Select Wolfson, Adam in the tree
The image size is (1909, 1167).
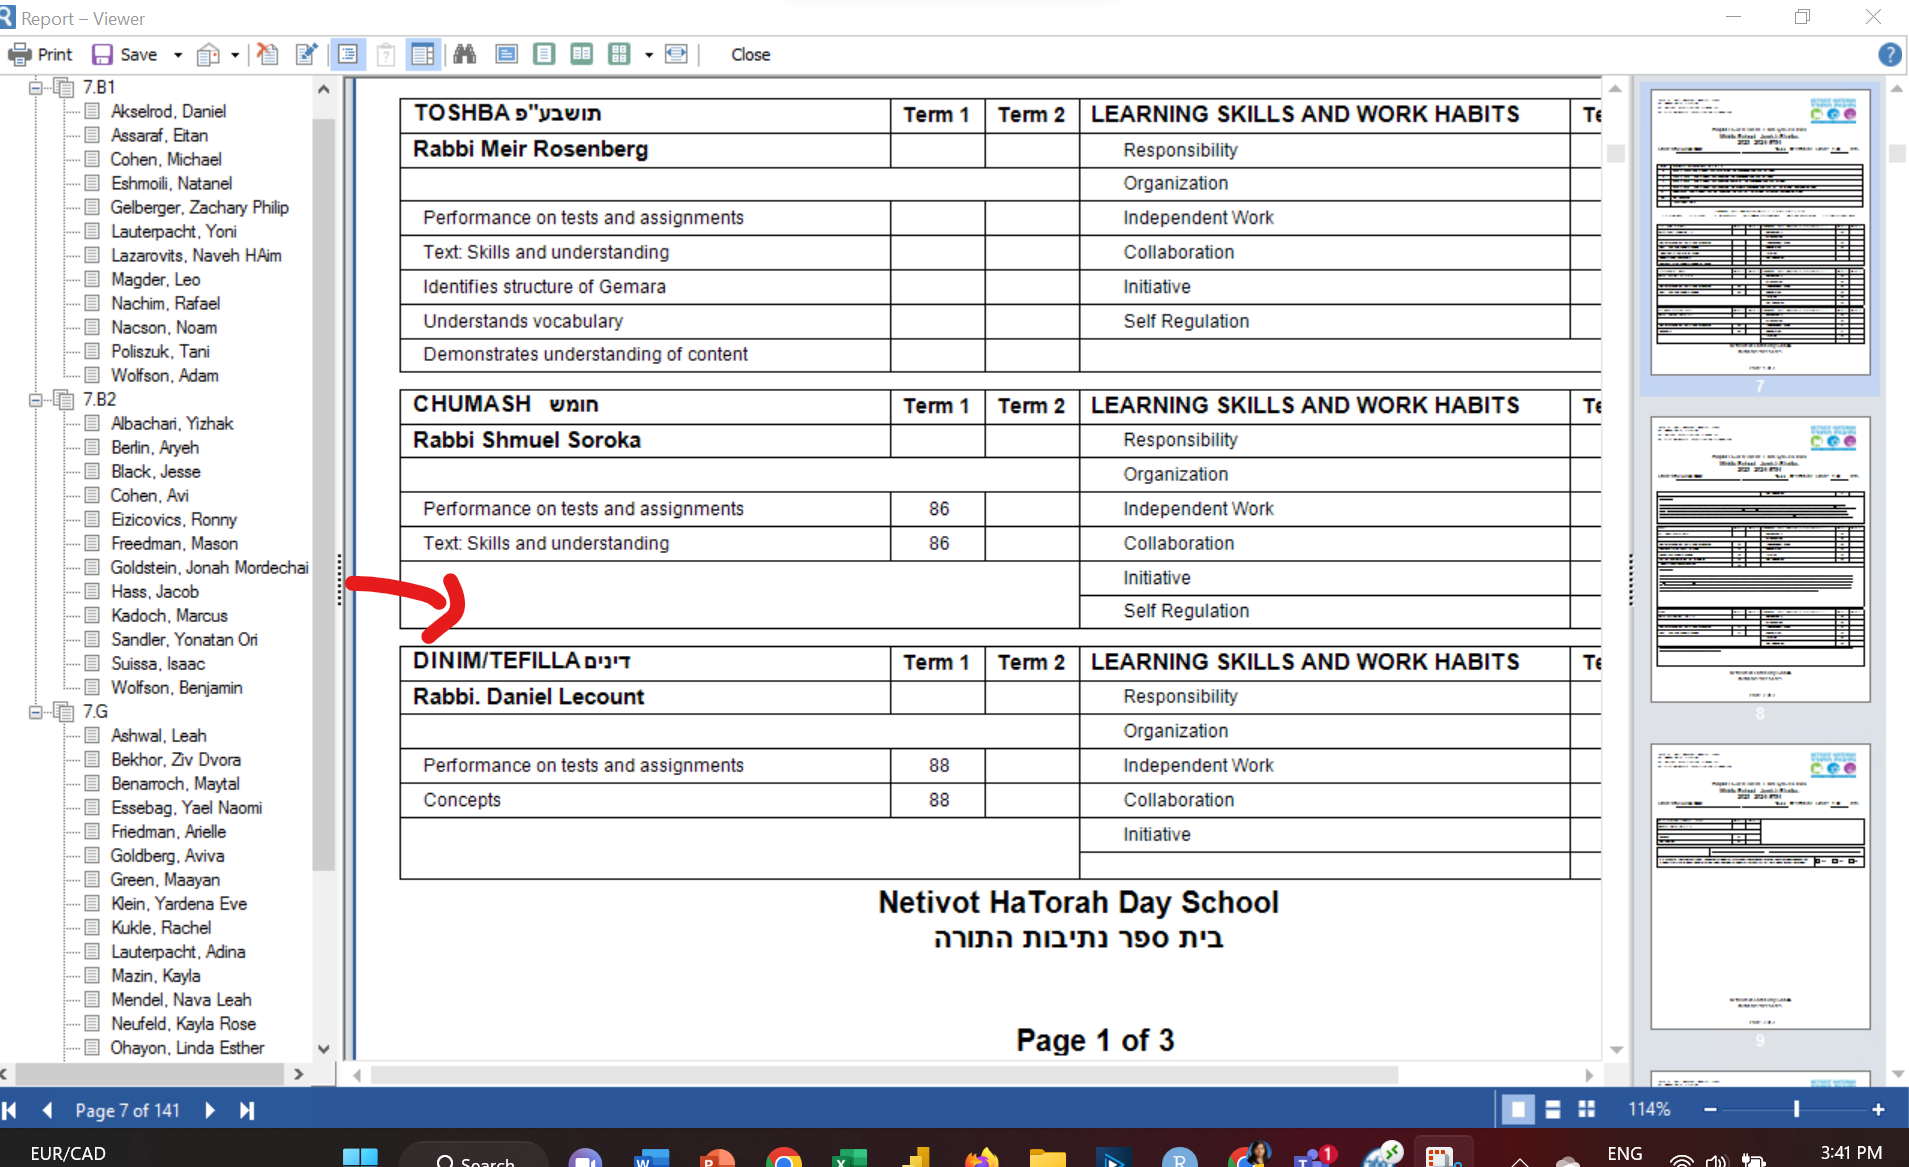click(165, 375)
